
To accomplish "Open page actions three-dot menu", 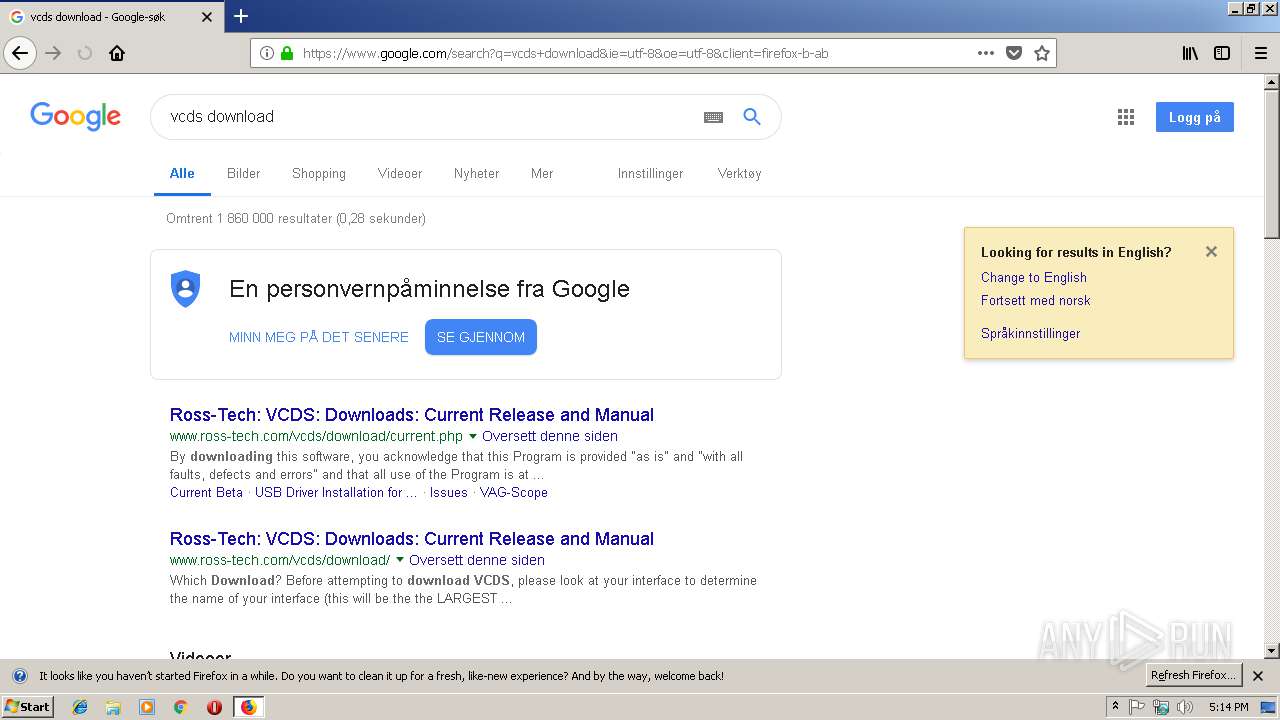I will (x=986, y=53).
